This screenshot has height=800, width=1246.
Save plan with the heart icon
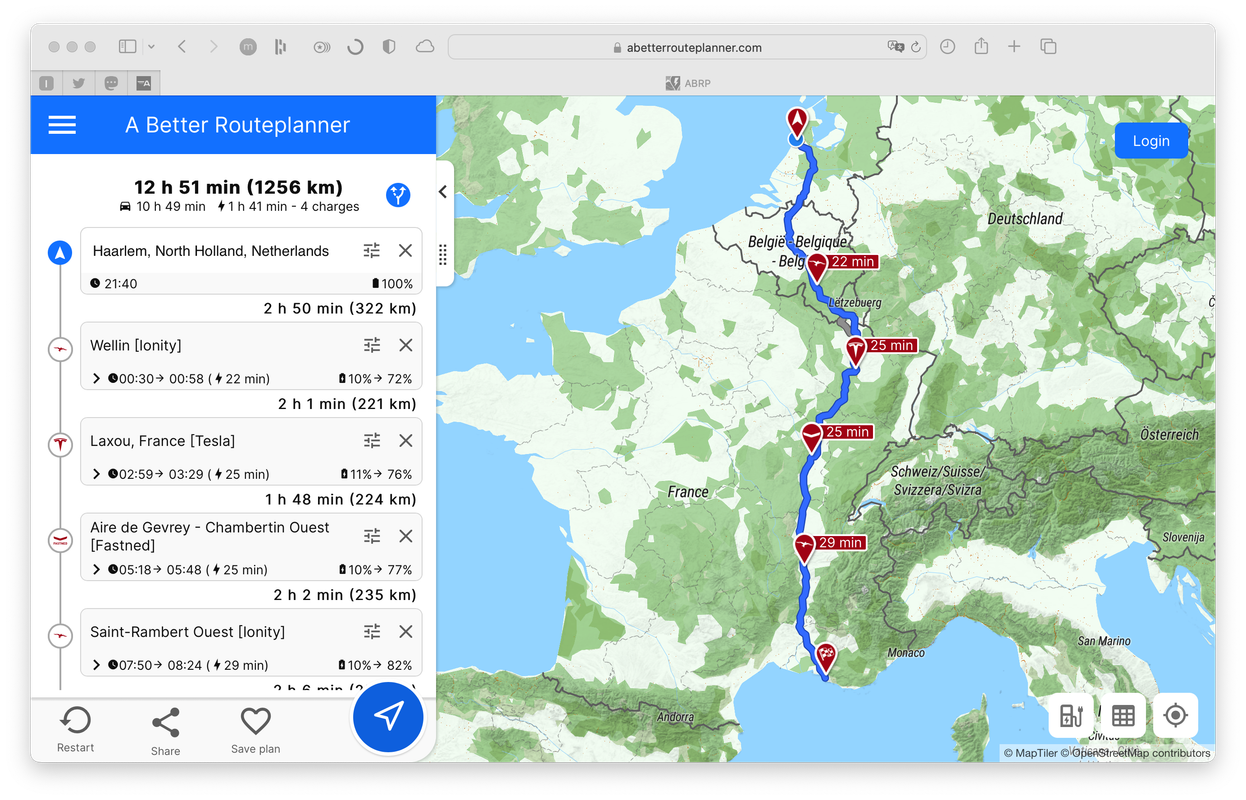point(256,731)
